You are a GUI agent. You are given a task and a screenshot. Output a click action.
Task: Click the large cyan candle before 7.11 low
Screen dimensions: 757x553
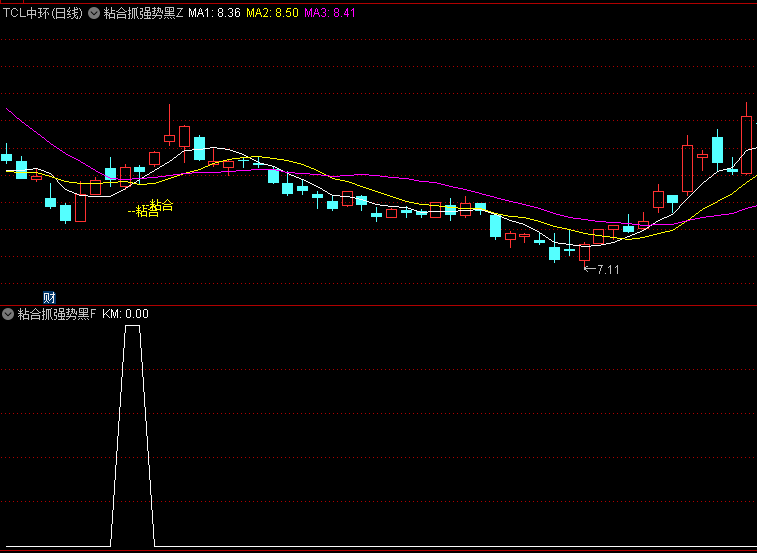click(495, 227)
